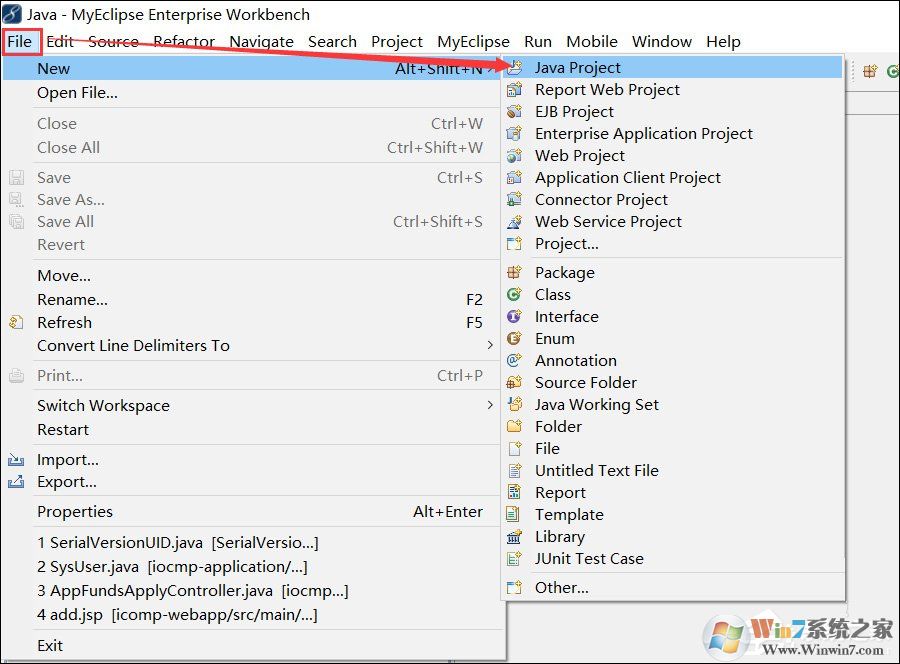Click the JUnit Test Case icon
This screenshot has width=900, height=664.
(x=515, y=559)
